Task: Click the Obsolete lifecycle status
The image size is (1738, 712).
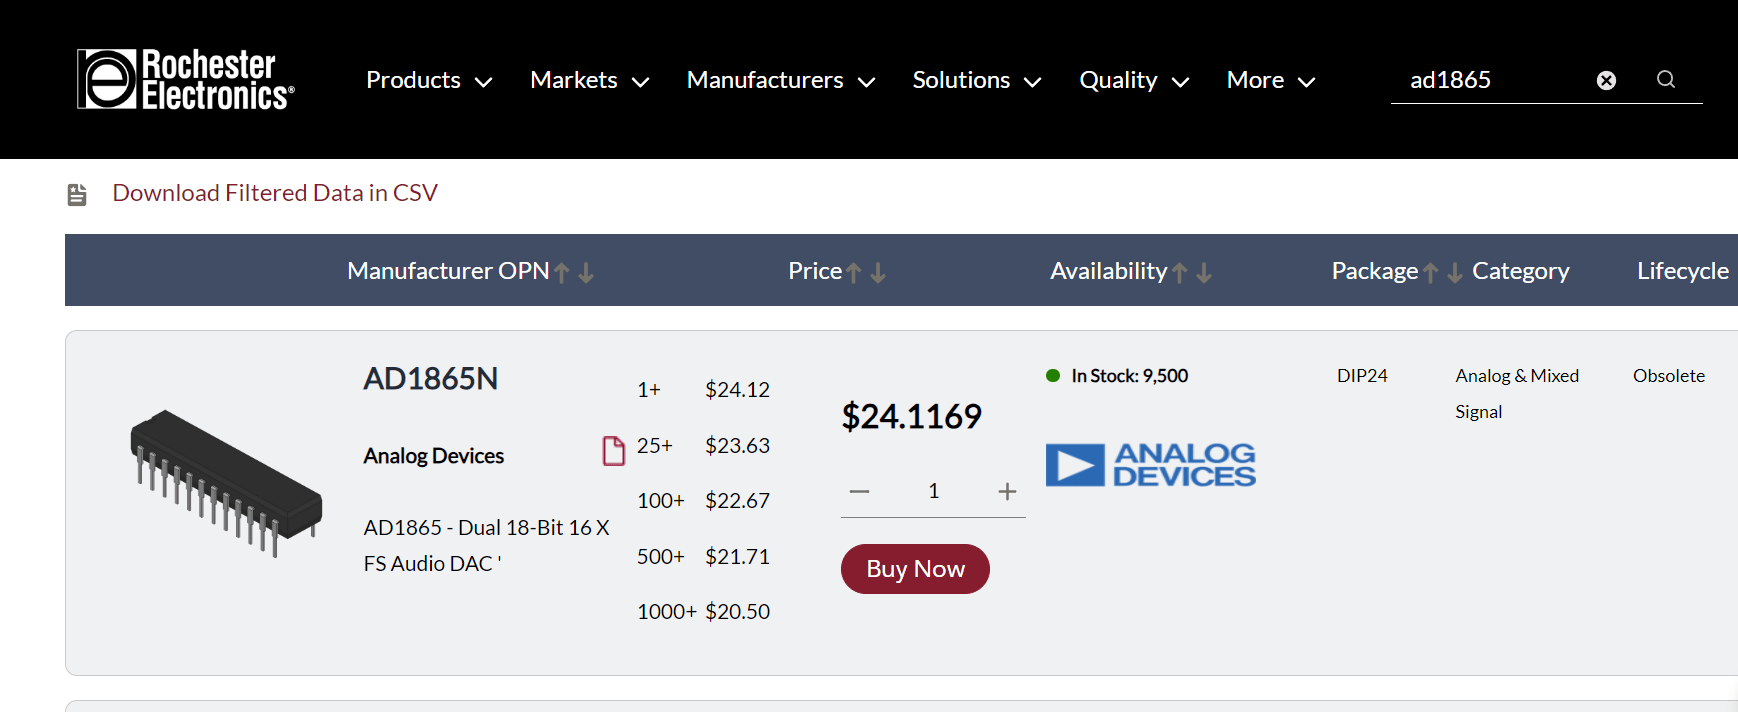Action: tap(1669, 376)
